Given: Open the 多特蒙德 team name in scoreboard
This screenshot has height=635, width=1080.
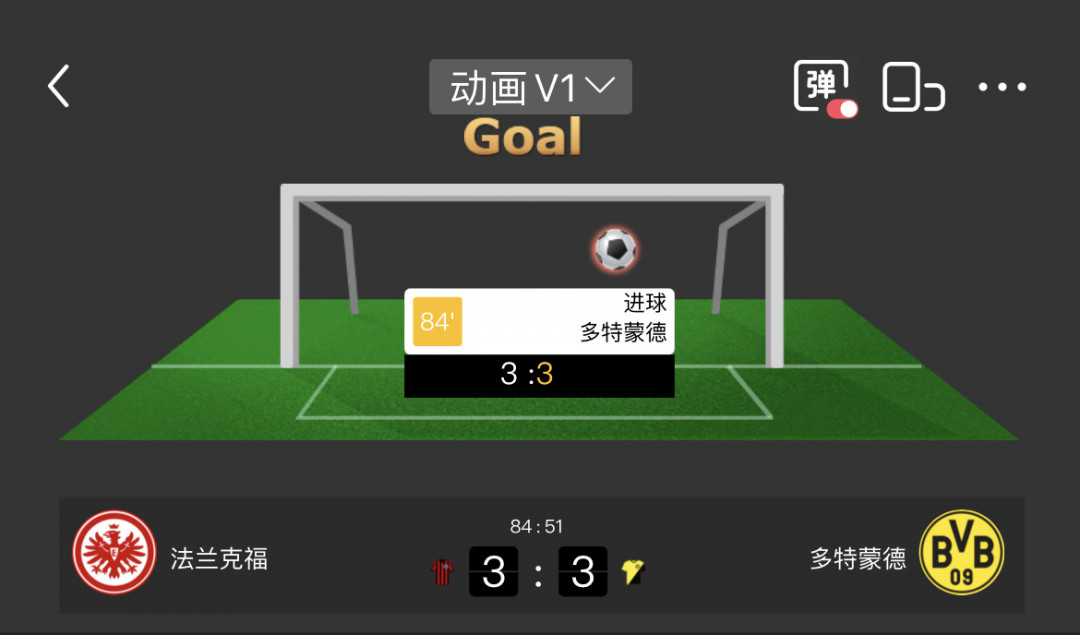Looking at the screenshot, I should click(x=858, y=559).
